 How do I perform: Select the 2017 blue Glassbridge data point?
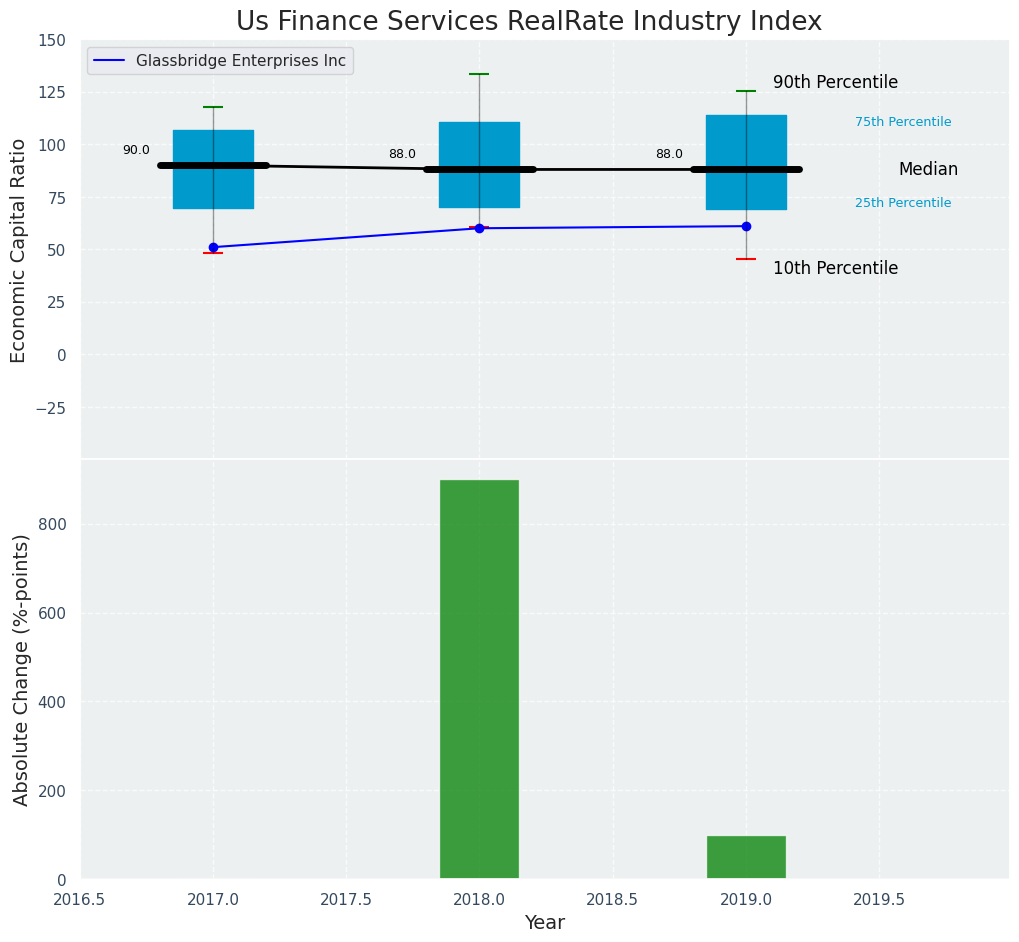[x=213, y=247]
